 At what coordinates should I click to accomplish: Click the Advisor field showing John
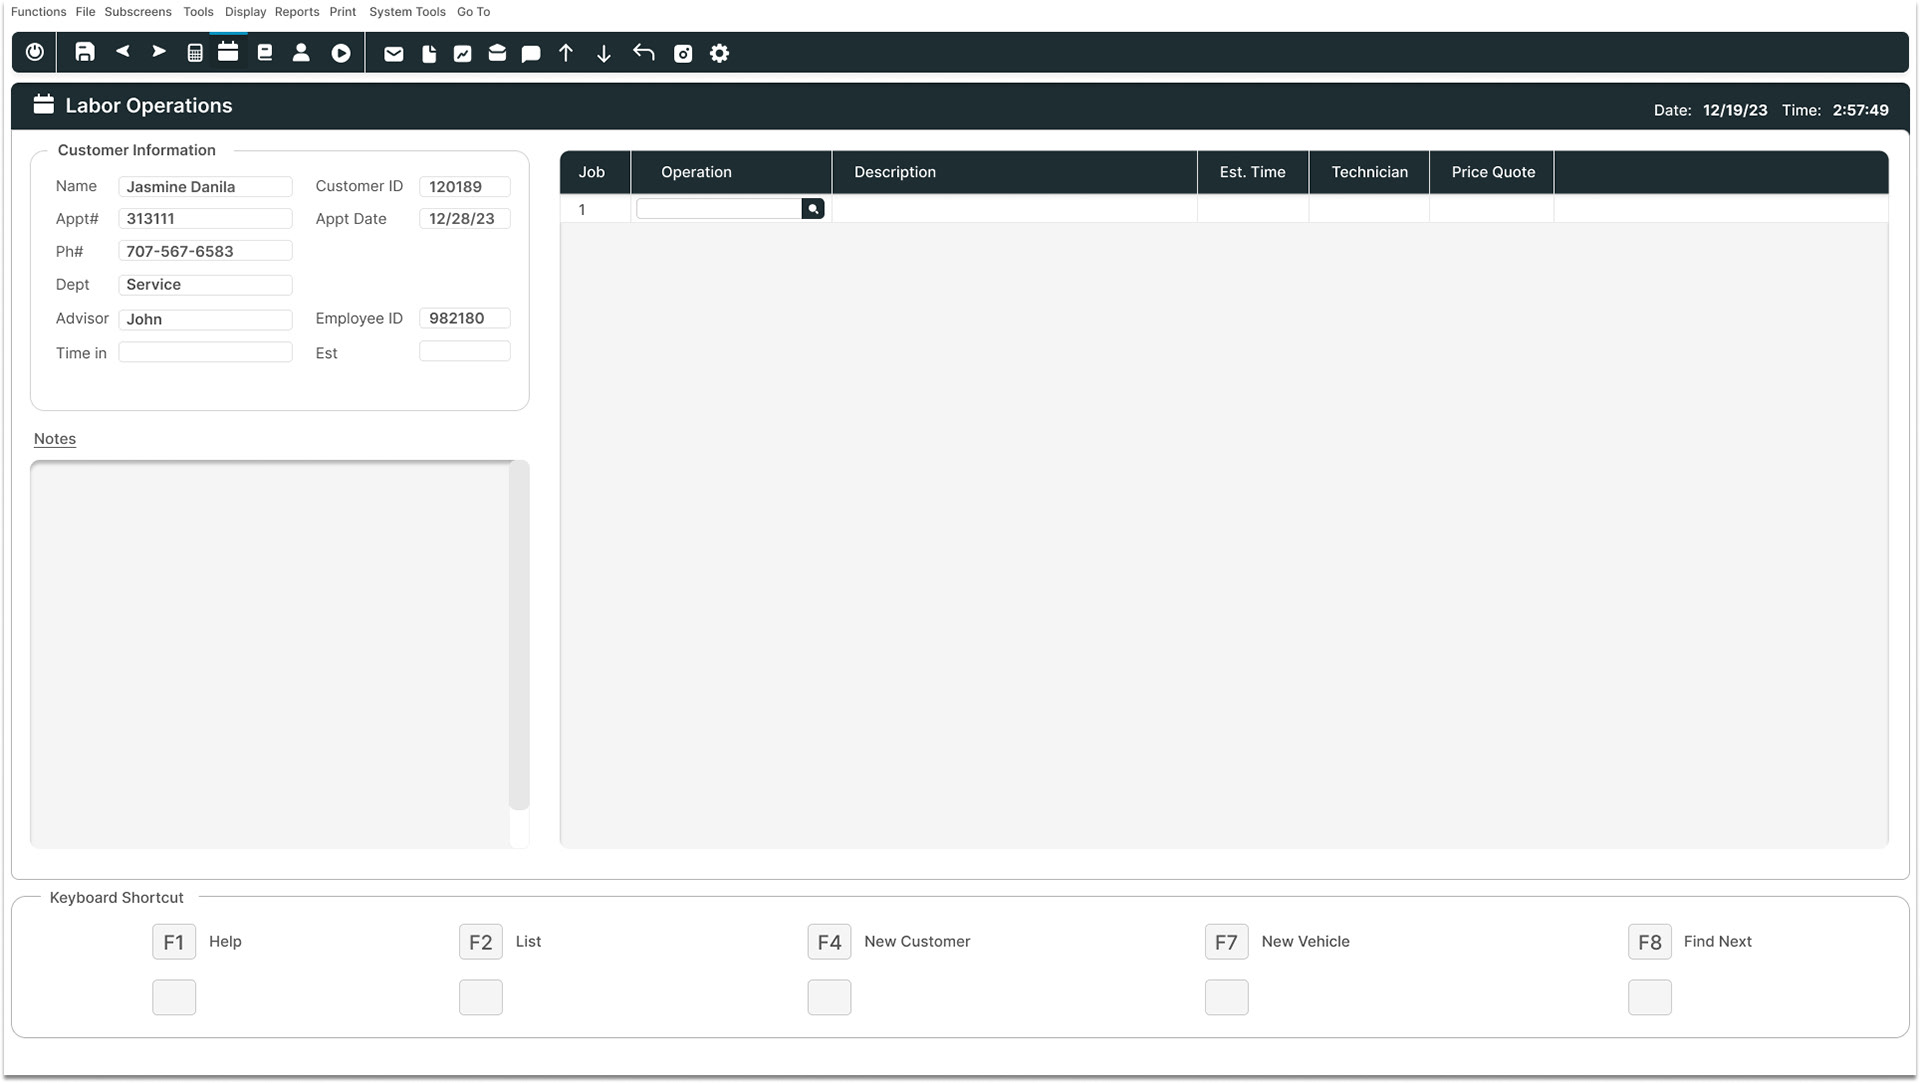205,319
